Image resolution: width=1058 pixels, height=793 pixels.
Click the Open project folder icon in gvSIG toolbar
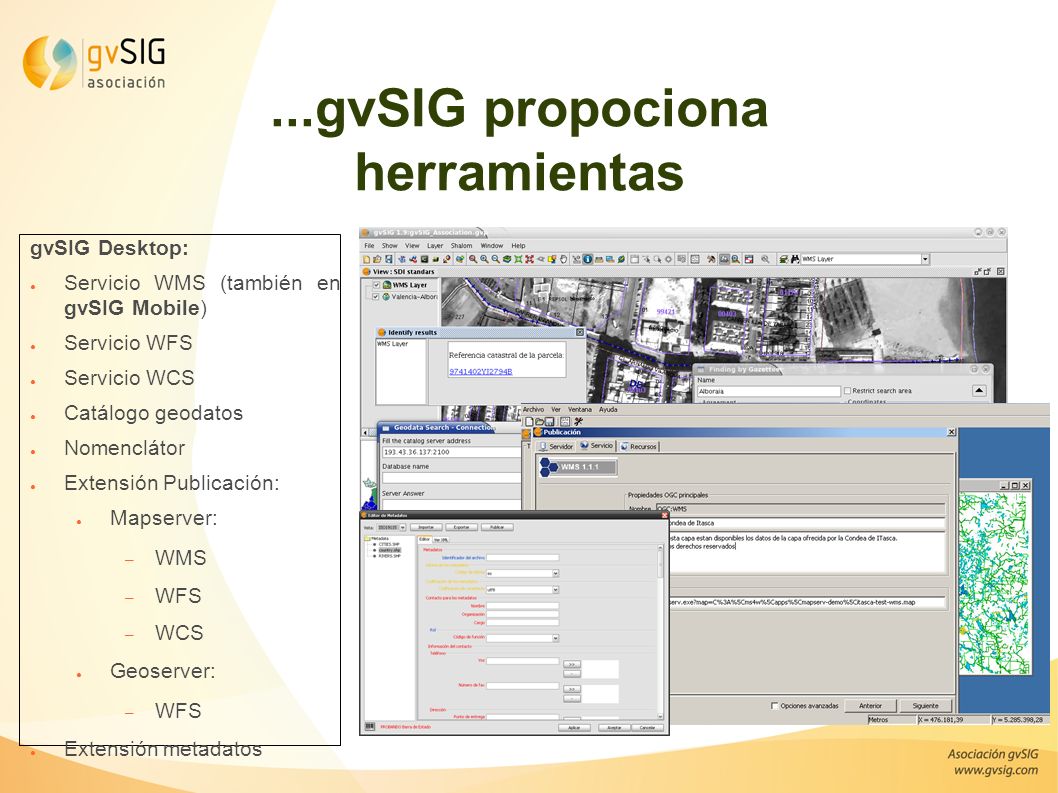377,259
